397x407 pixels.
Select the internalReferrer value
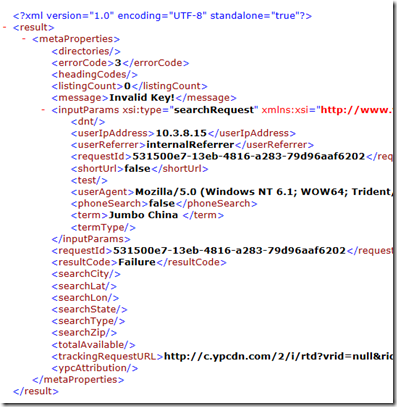(x=190, y=145)
